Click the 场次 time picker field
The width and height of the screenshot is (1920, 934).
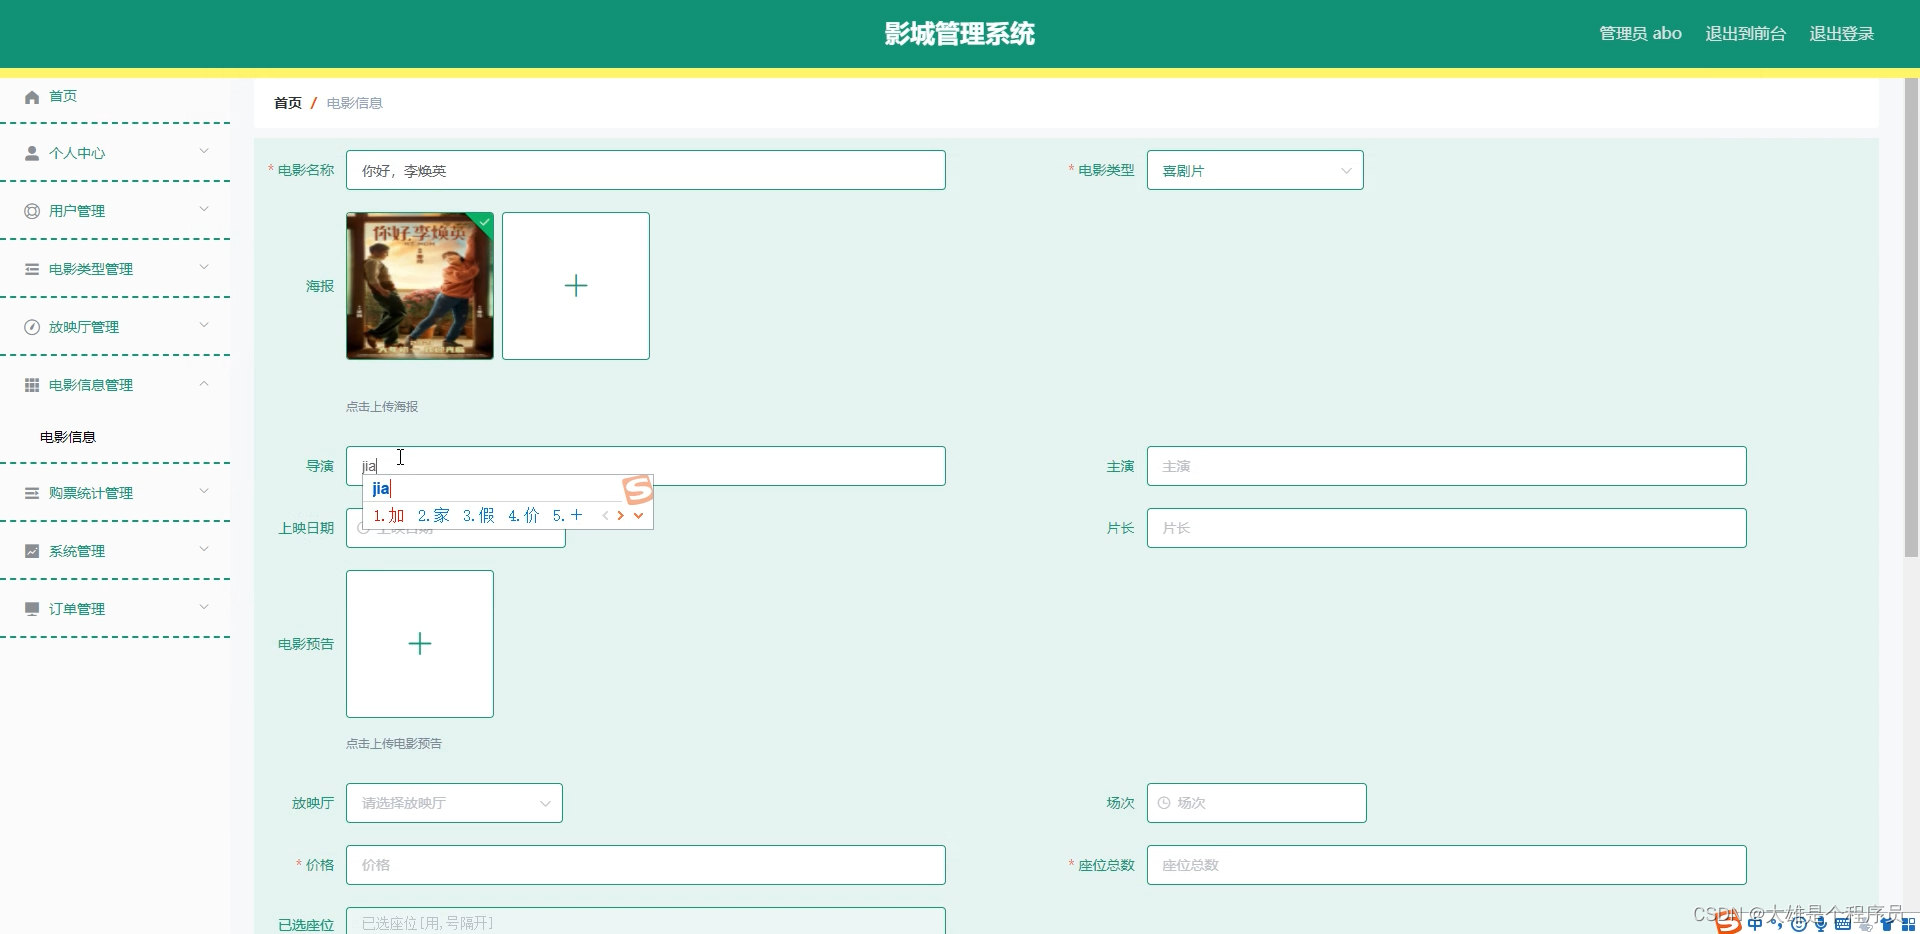pos(1257,803)
